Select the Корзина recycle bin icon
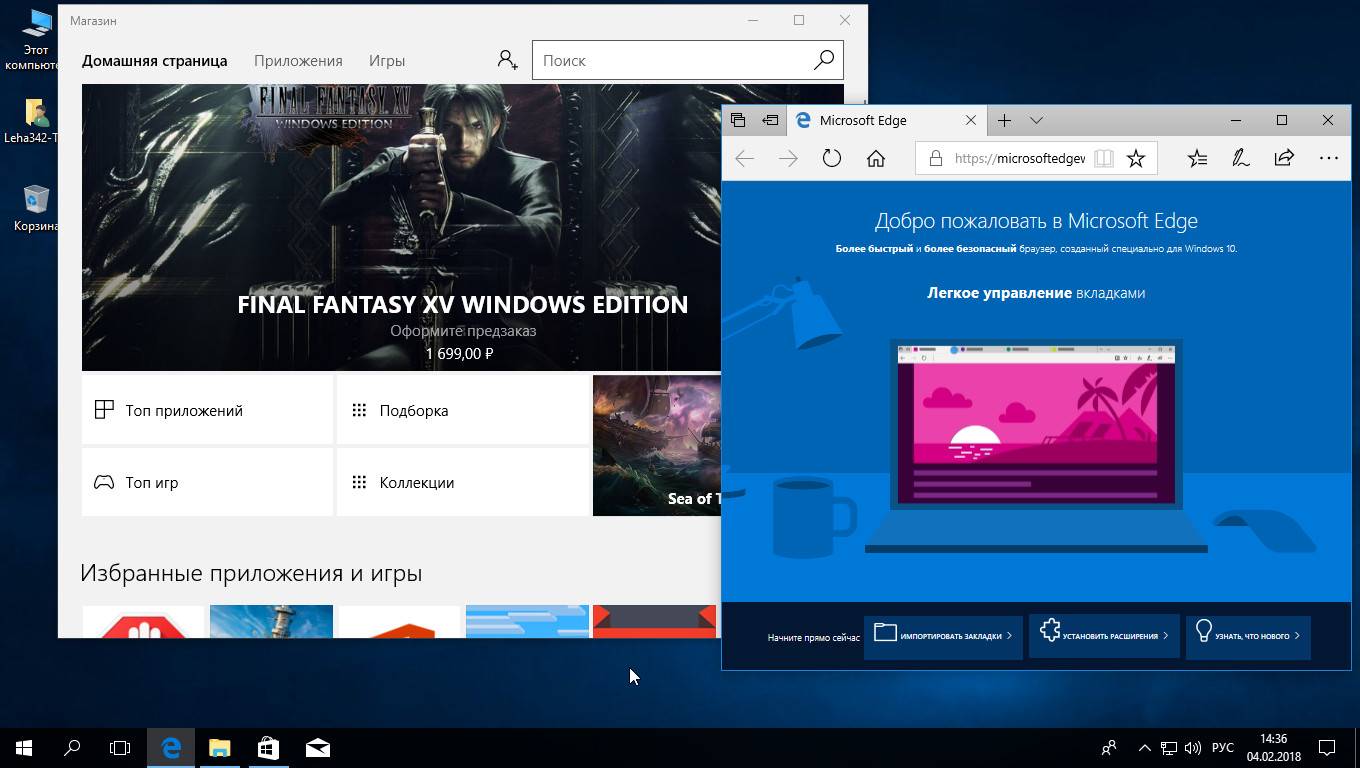Image resolution: width=1360 pixels, height=768 pixels. coord(34,207)
